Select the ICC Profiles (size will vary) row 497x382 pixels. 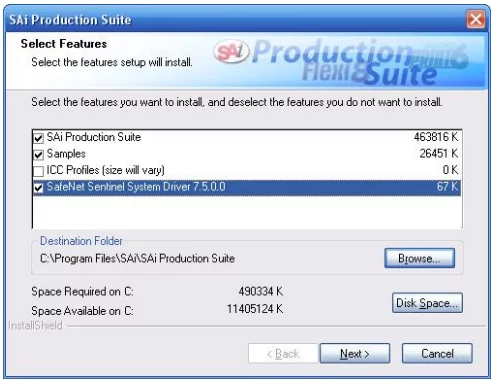point(247,170)
